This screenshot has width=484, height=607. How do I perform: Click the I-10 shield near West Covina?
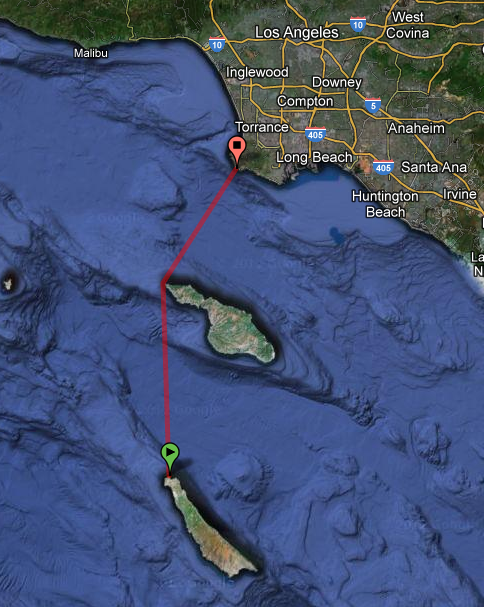(358, 24)
